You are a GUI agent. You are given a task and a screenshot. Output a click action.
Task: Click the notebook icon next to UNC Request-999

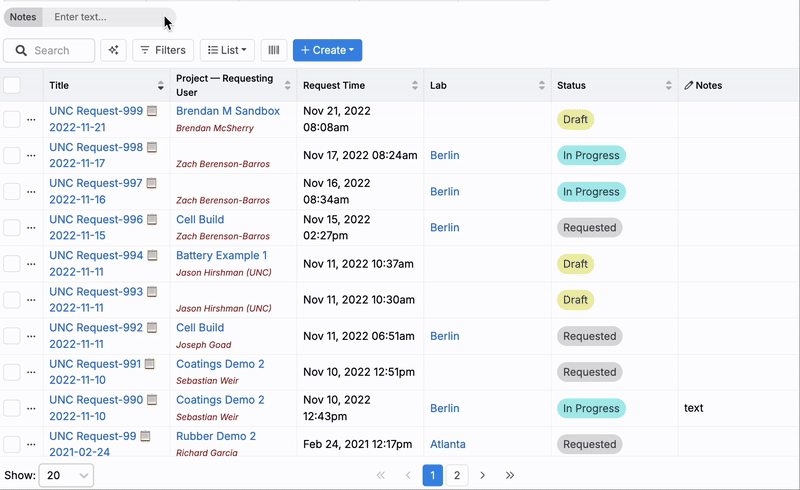[153, 111]
